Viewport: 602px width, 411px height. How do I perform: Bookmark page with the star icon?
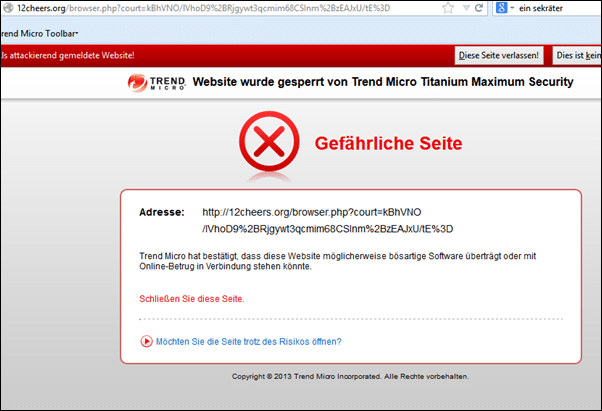(448, 8)
